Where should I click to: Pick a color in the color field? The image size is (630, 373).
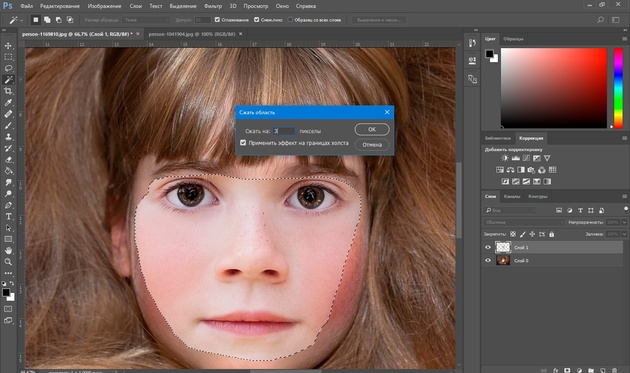pos(554,88)
